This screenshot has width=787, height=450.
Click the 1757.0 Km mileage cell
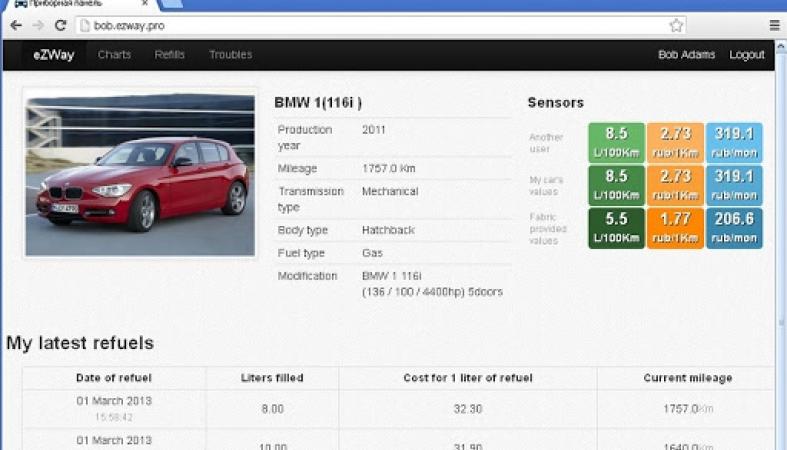click(688, 409)
